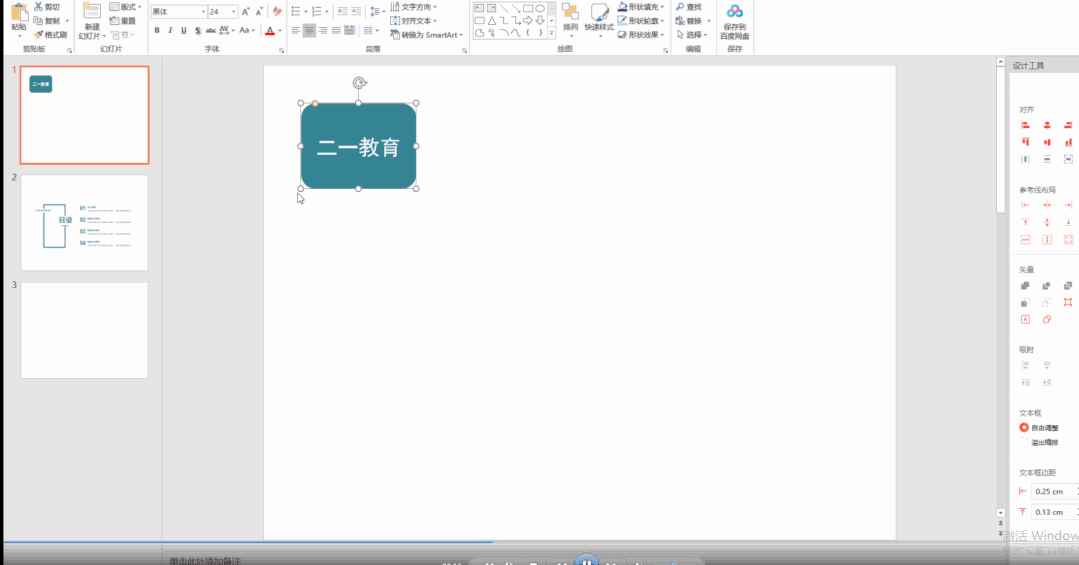Toggle align text left

click(296, 30)
